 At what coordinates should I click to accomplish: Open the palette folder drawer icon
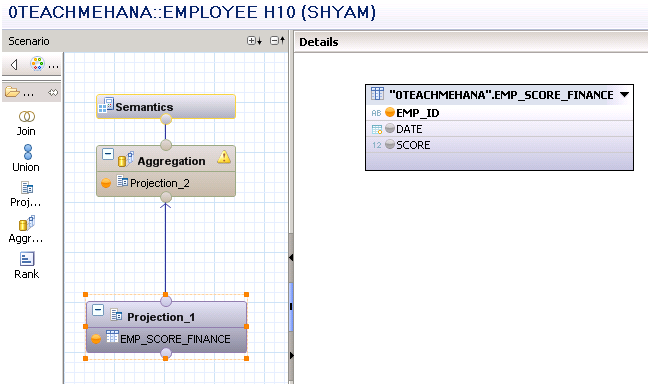click(x=12, y=92)
